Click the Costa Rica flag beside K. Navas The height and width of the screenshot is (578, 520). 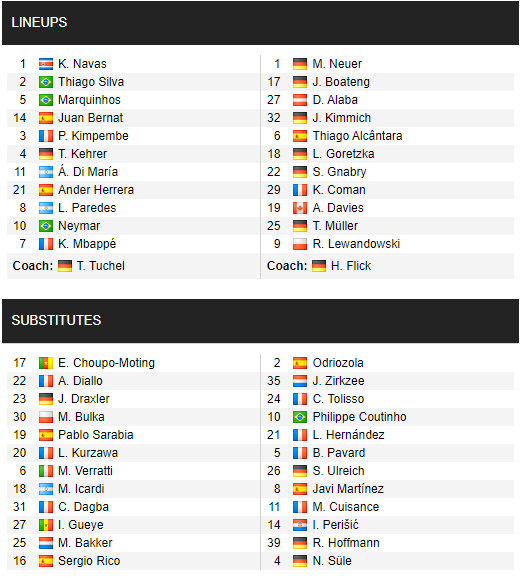[x=46, y=64]
